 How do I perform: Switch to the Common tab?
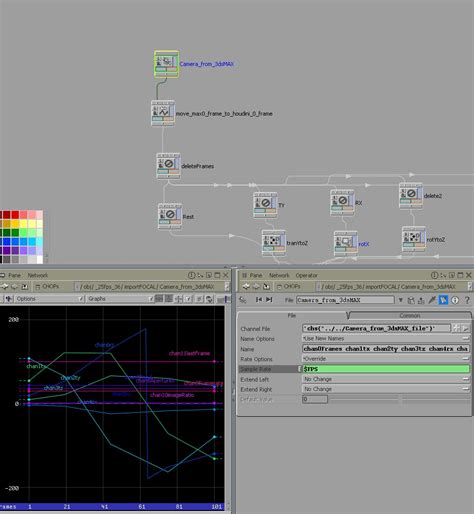point(410,315)
